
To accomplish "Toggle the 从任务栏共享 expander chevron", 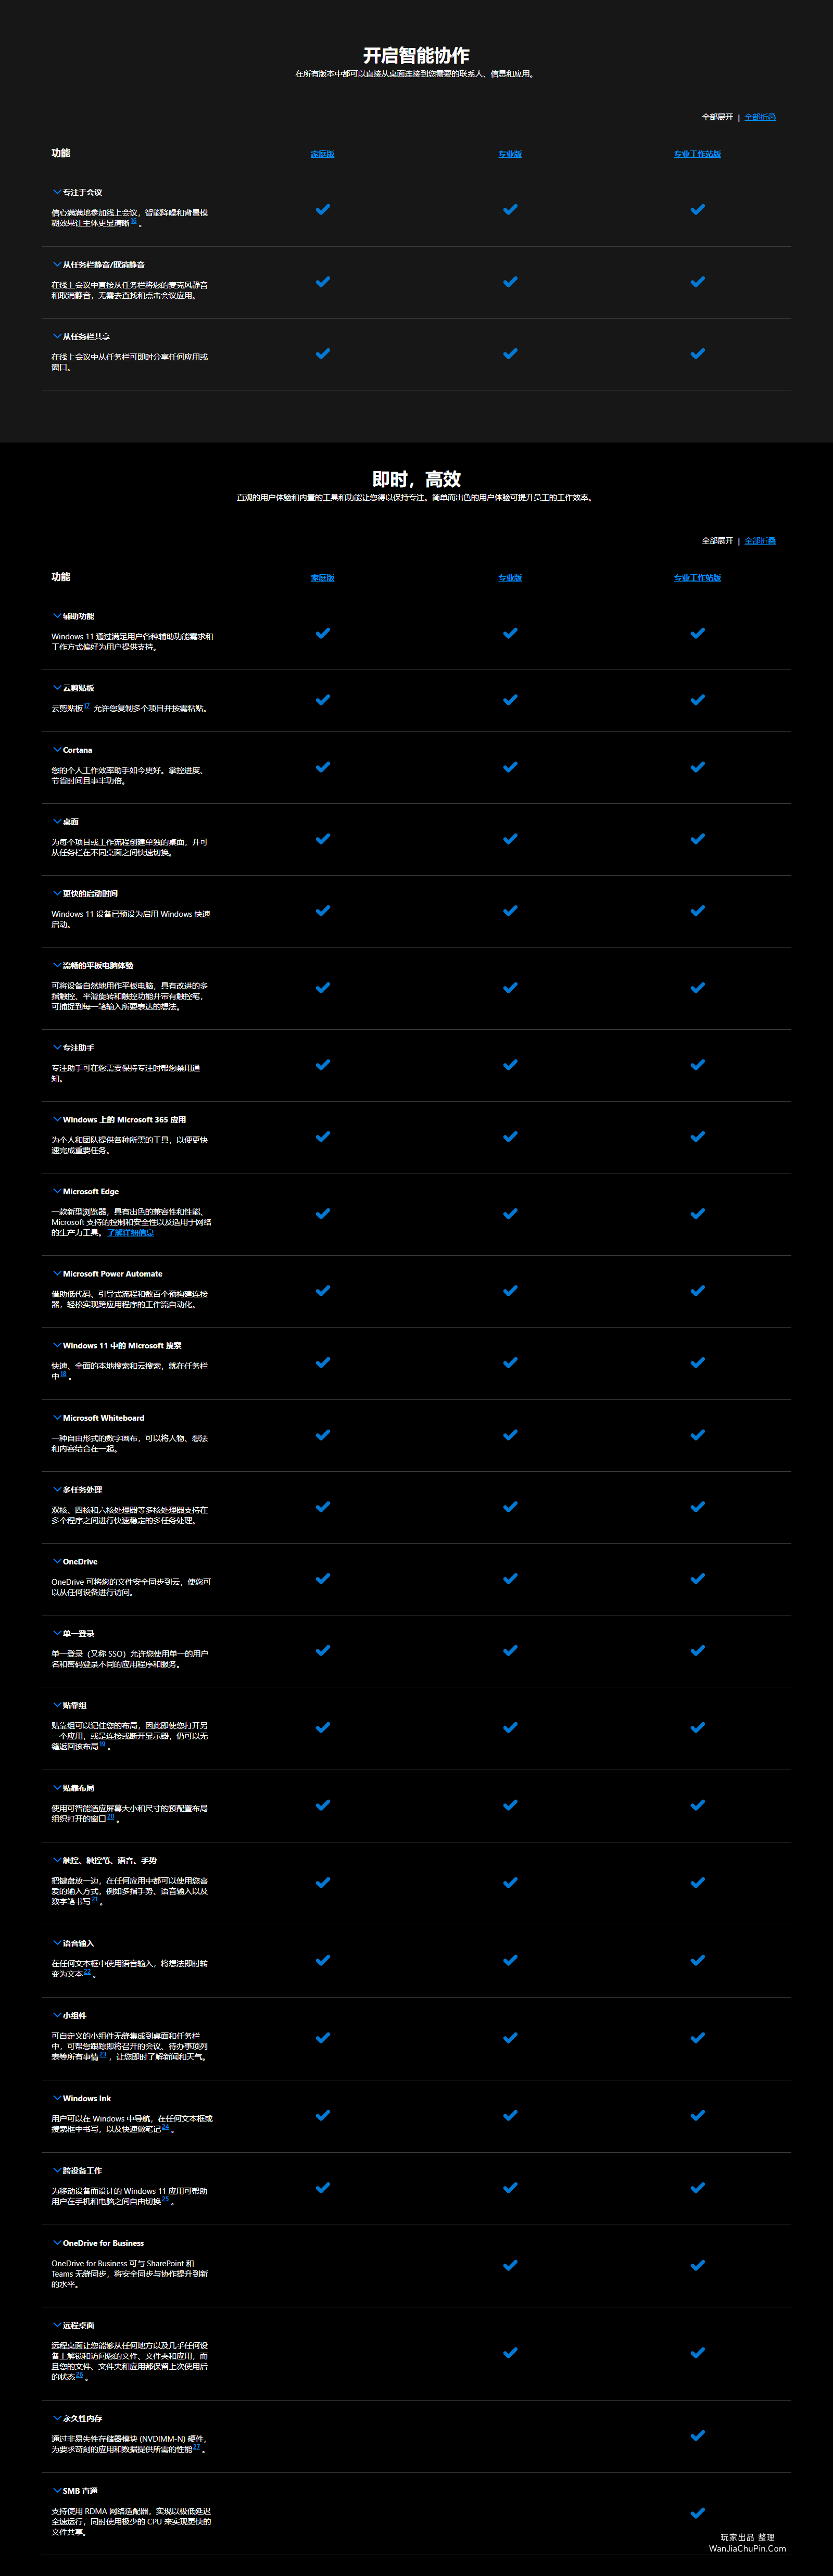I will pyautogui.click(x=56, y=336).
